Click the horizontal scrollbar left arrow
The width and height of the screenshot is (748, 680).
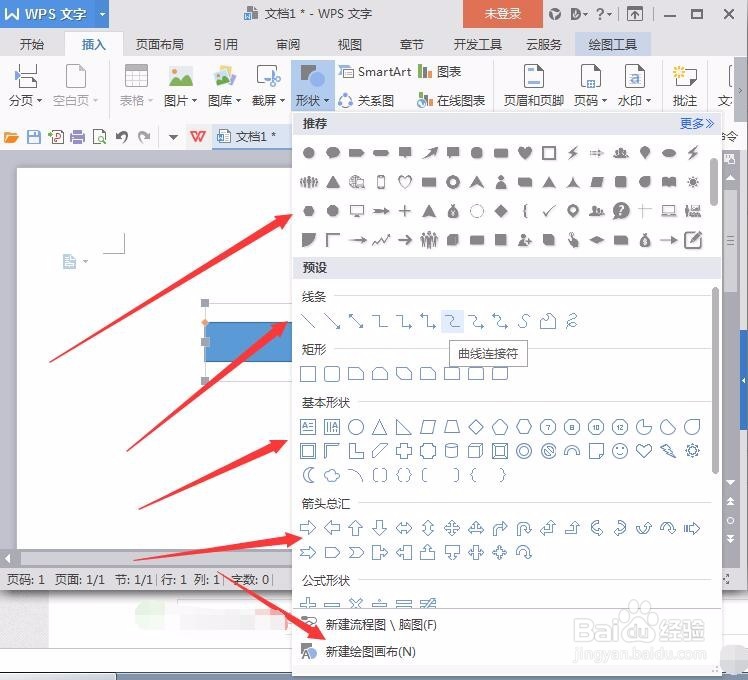[8, 557]
